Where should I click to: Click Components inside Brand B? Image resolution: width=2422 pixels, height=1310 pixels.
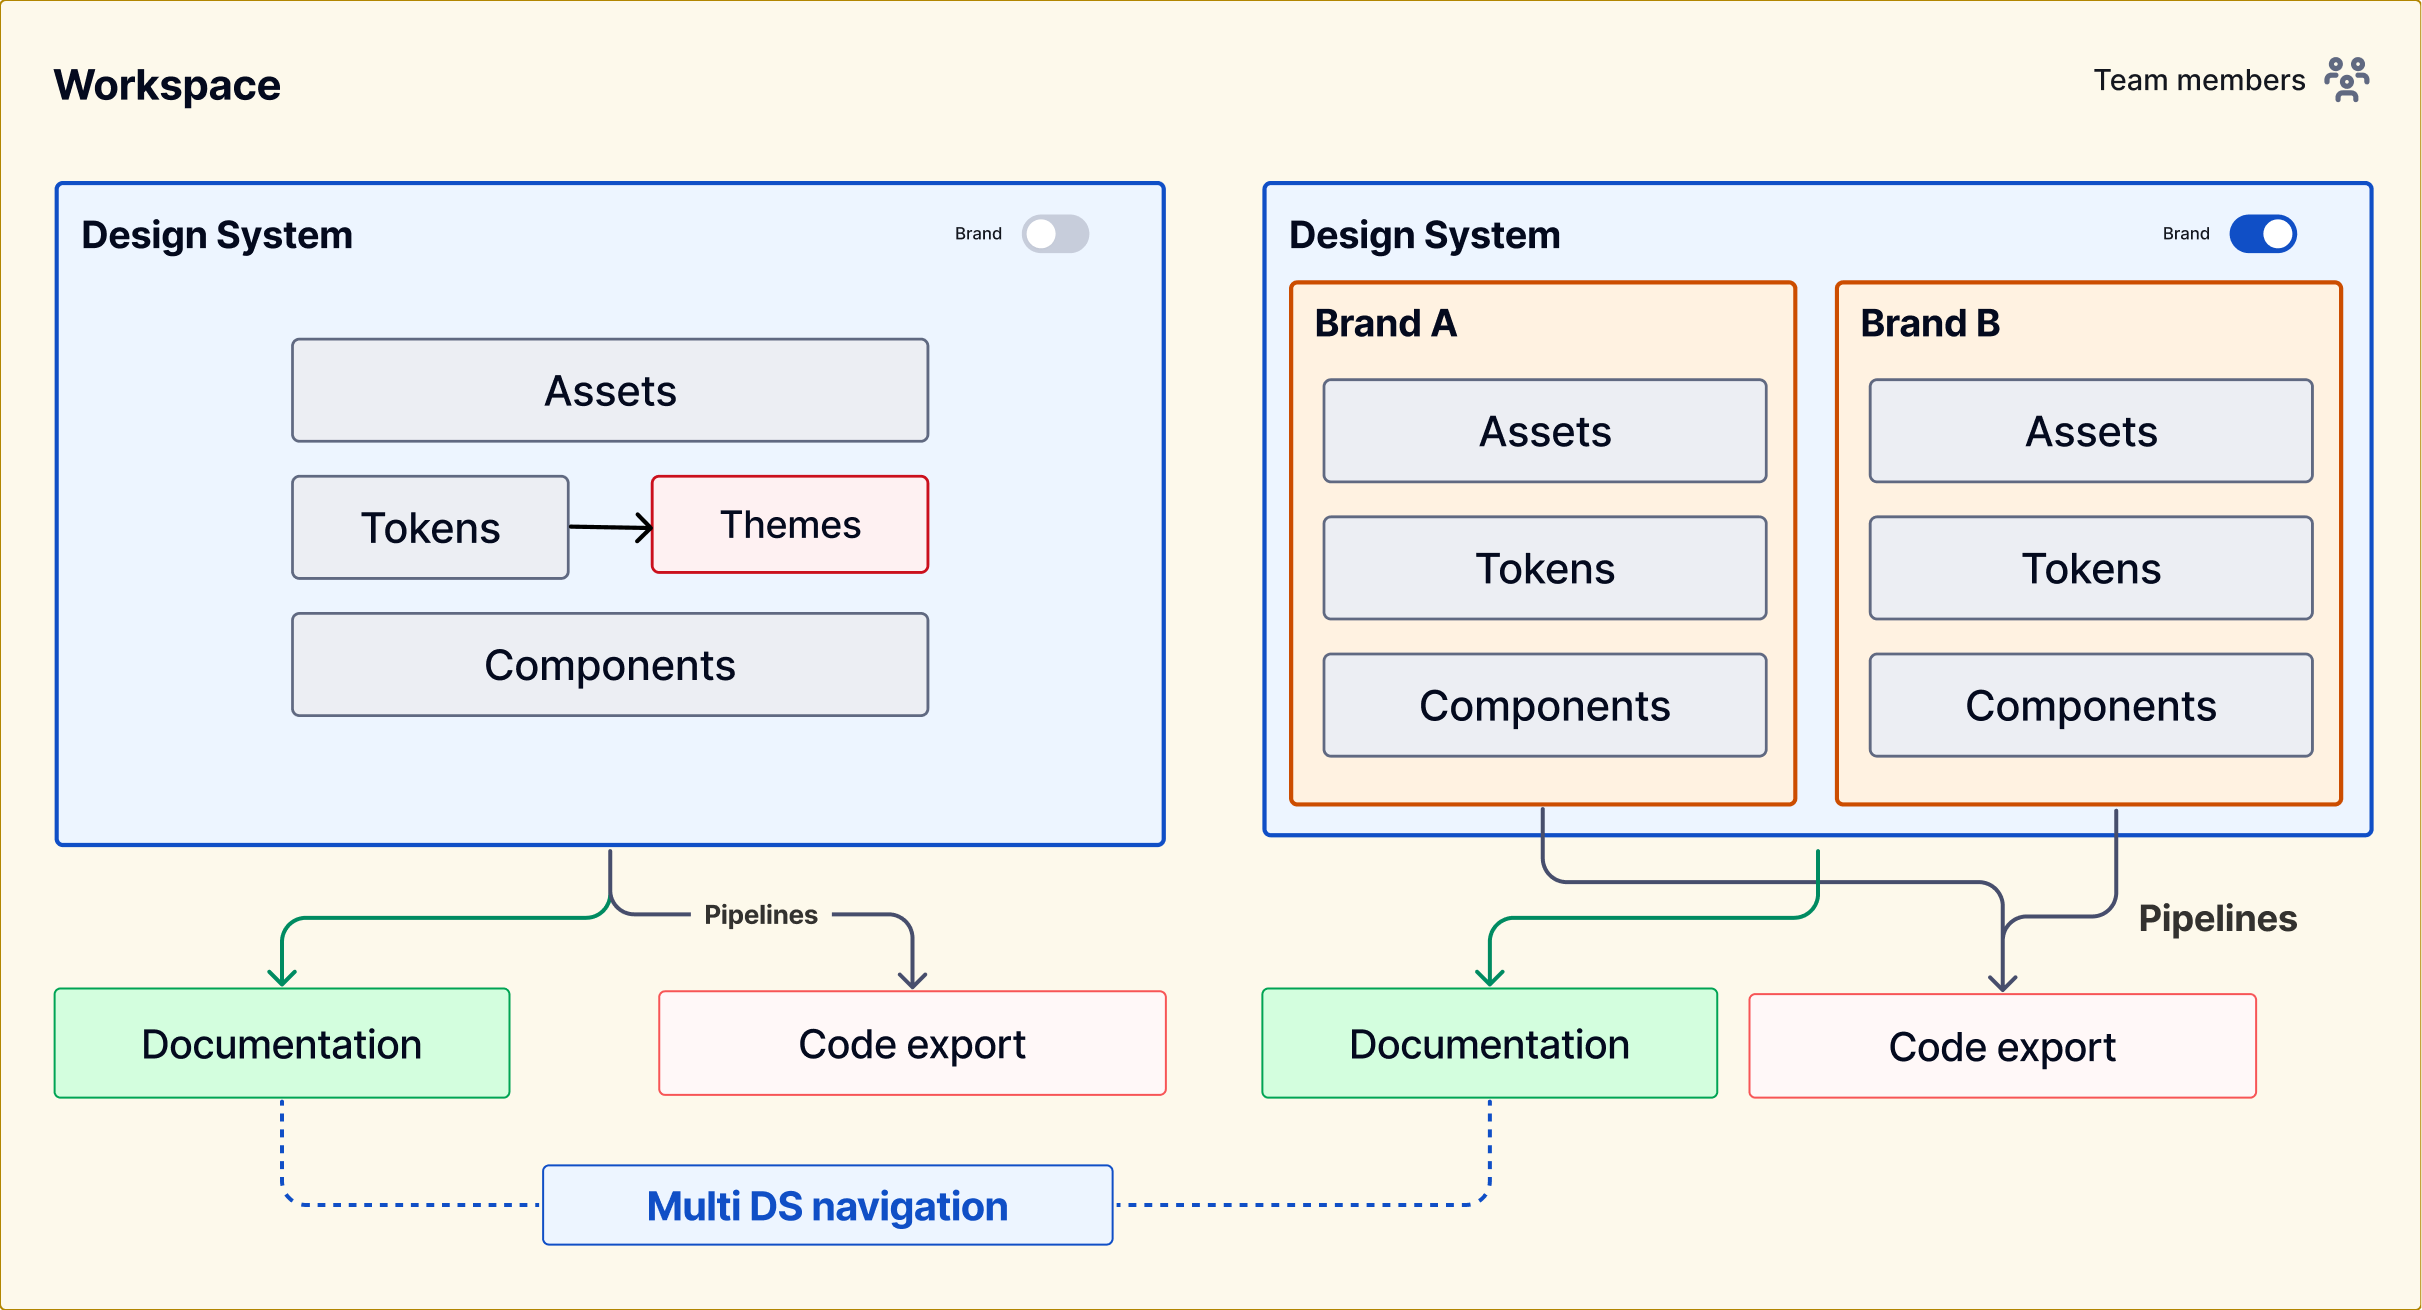[2091, 706]
